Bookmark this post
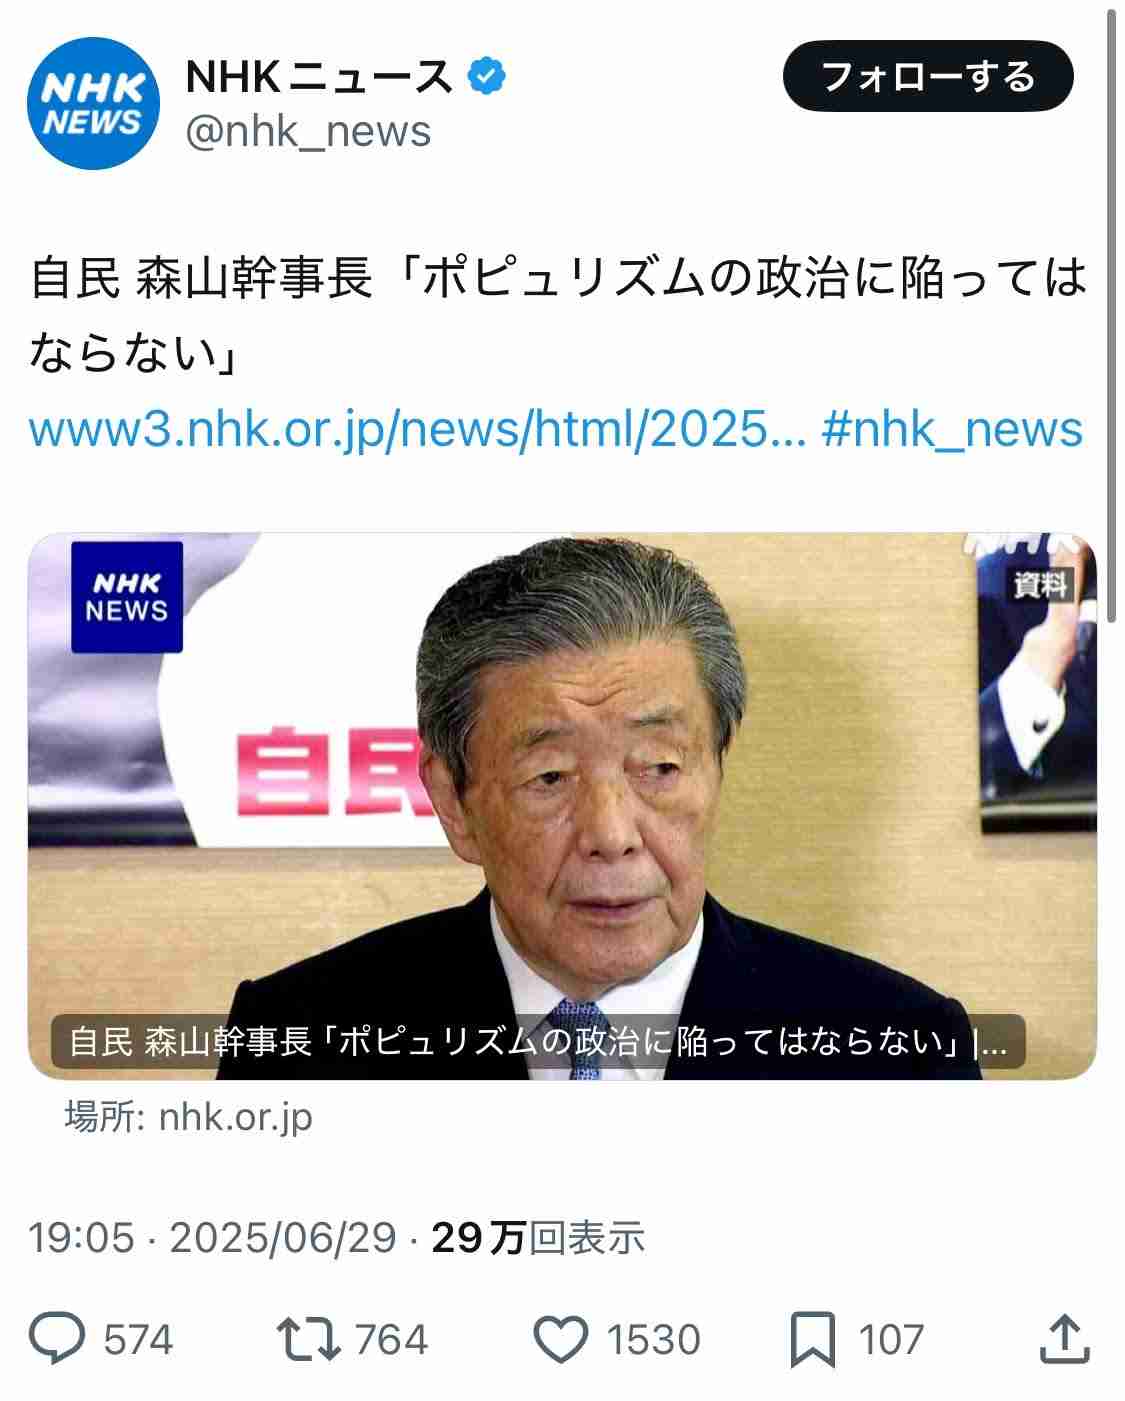The width and height of the screenshot is (1125, 1401). coord(813,1340)
